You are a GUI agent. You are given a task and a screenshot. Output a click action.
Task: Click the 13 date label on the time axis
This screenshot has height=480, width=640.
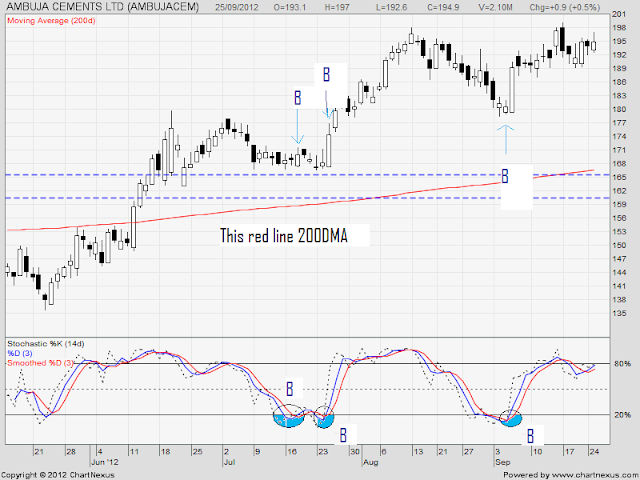point(418,452)
